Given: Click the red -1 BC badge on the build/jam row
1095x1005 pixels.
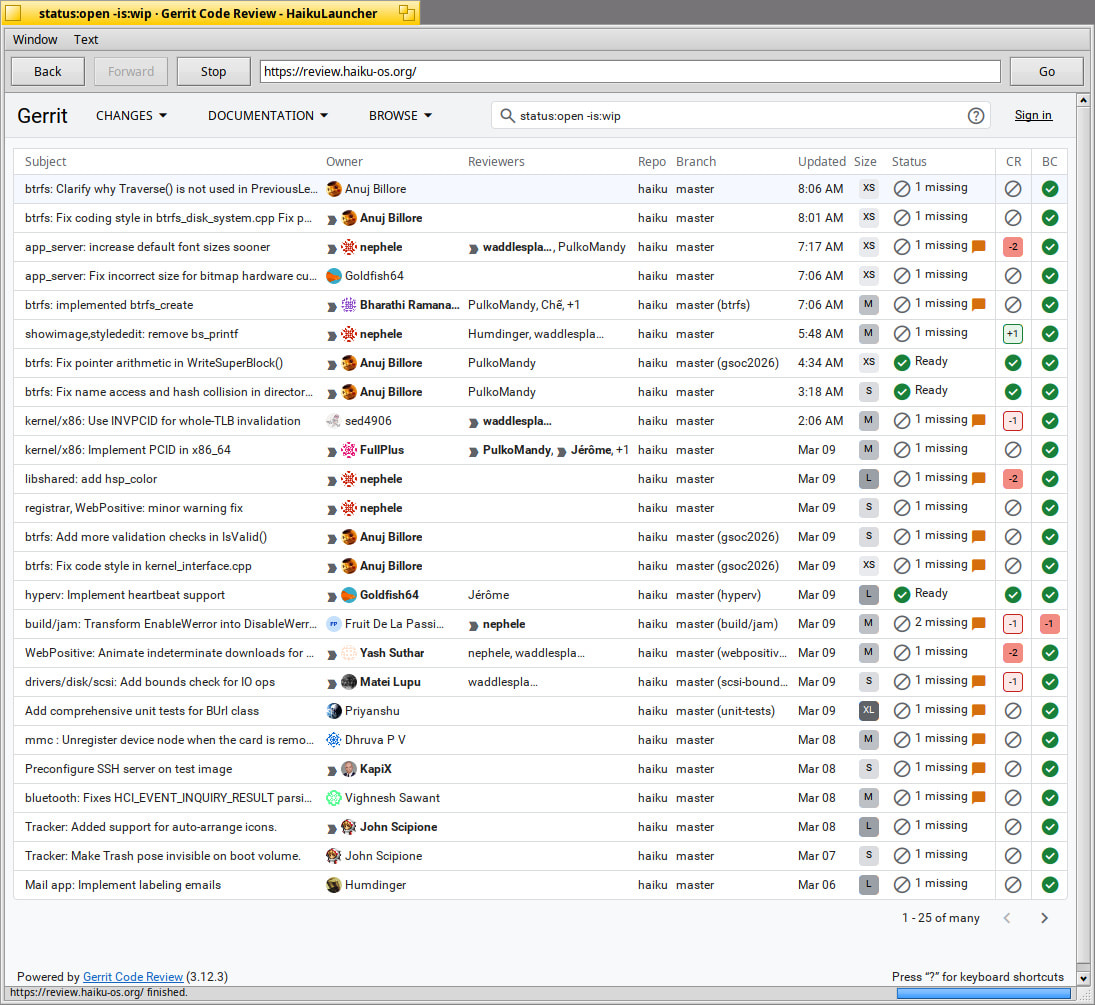Looking at the screenshot, I should click(x=1049, y=624).
